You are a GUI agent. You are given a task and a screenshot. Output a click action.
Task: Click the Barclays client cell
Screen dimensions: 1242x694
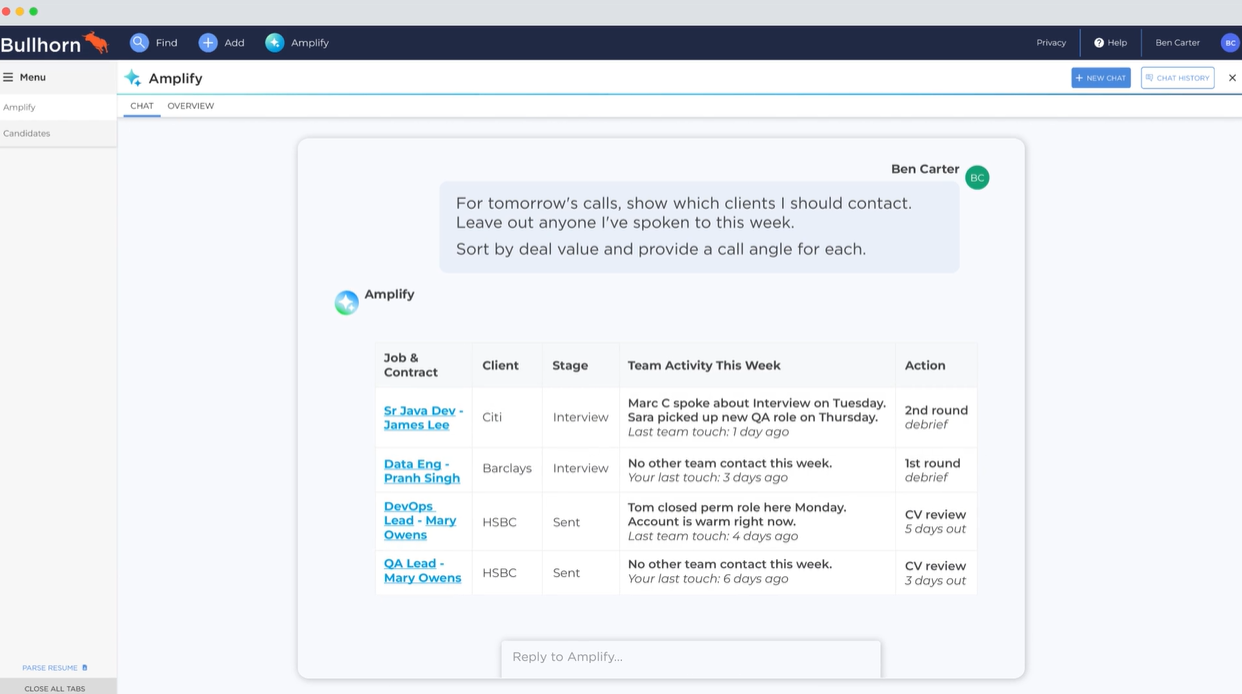pos(507,468)
